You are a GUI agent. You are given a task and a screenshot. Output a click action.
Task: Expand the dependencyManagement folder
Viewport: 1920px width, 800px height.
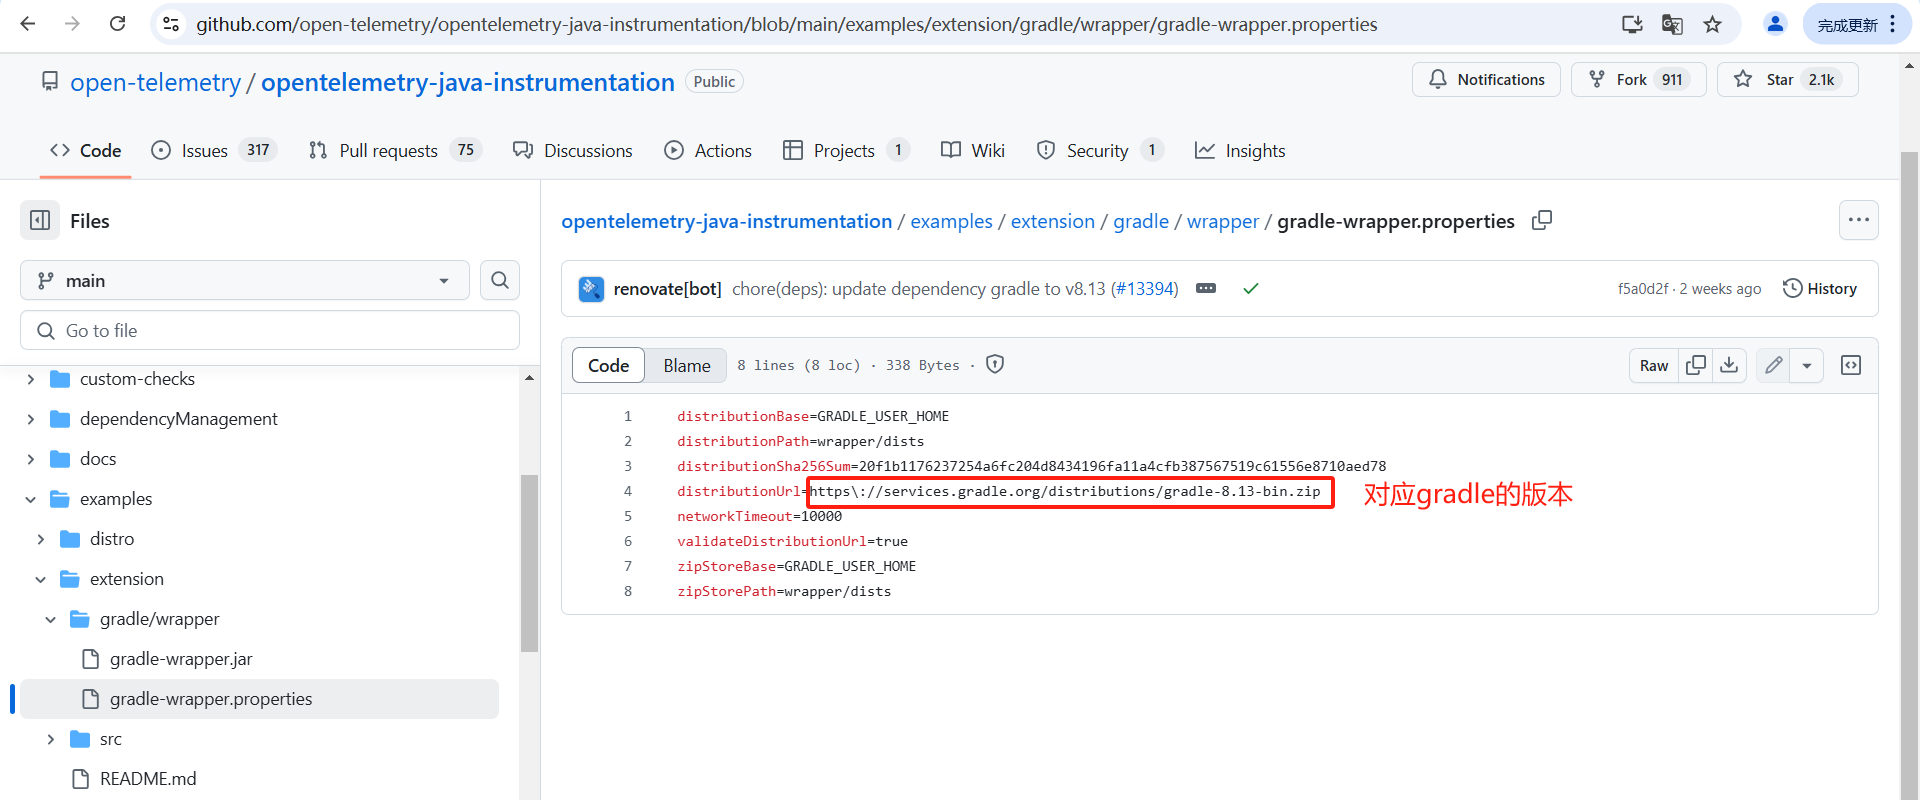tap(30, 419)
